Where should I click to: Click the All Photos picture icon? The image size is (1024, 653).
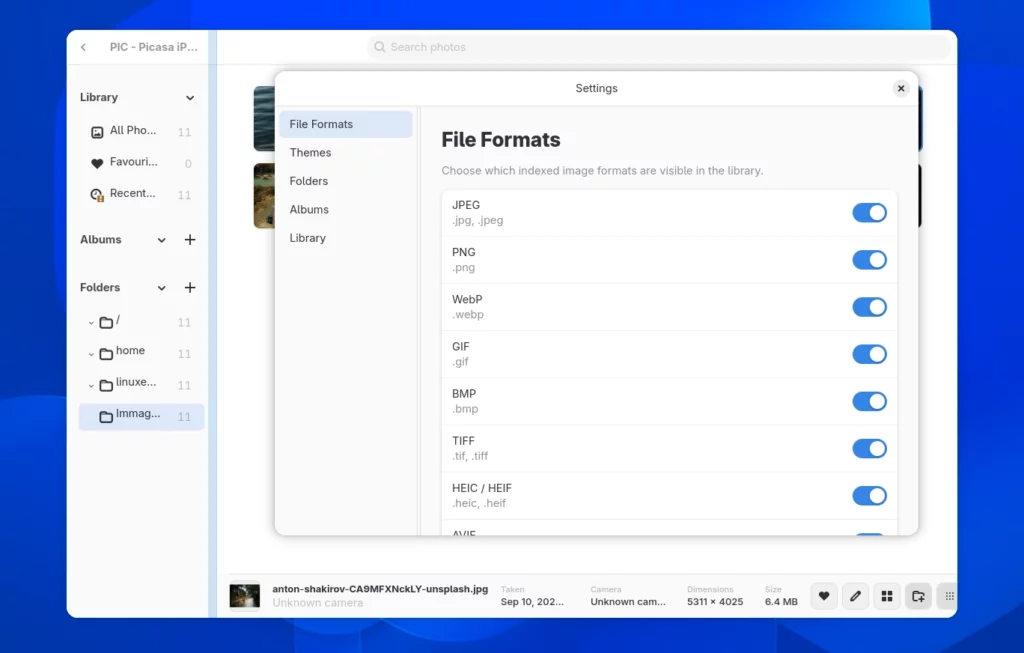(97, 133)
